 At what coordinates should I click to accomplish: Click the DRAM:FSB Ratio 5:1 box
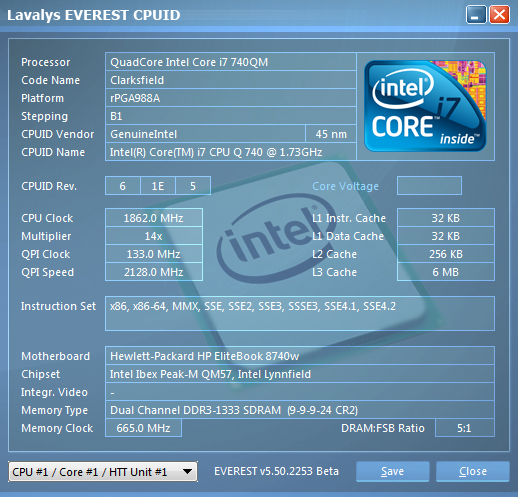[x=465, y=428]
